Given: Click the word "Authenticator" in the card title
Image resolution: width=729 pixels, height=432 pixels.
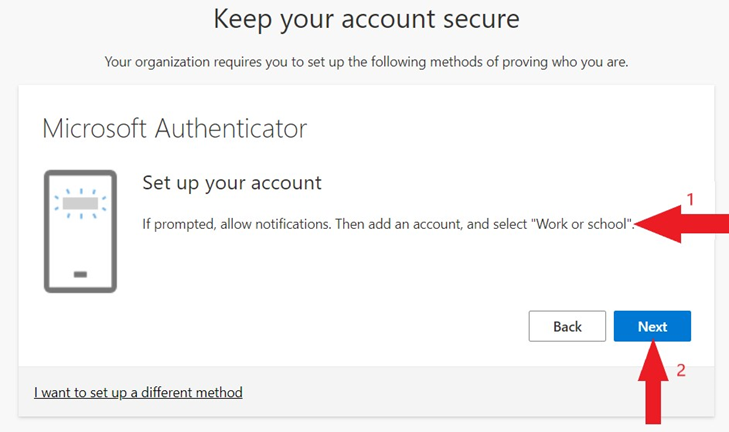Looking at the screenshot, I should 231,128.
